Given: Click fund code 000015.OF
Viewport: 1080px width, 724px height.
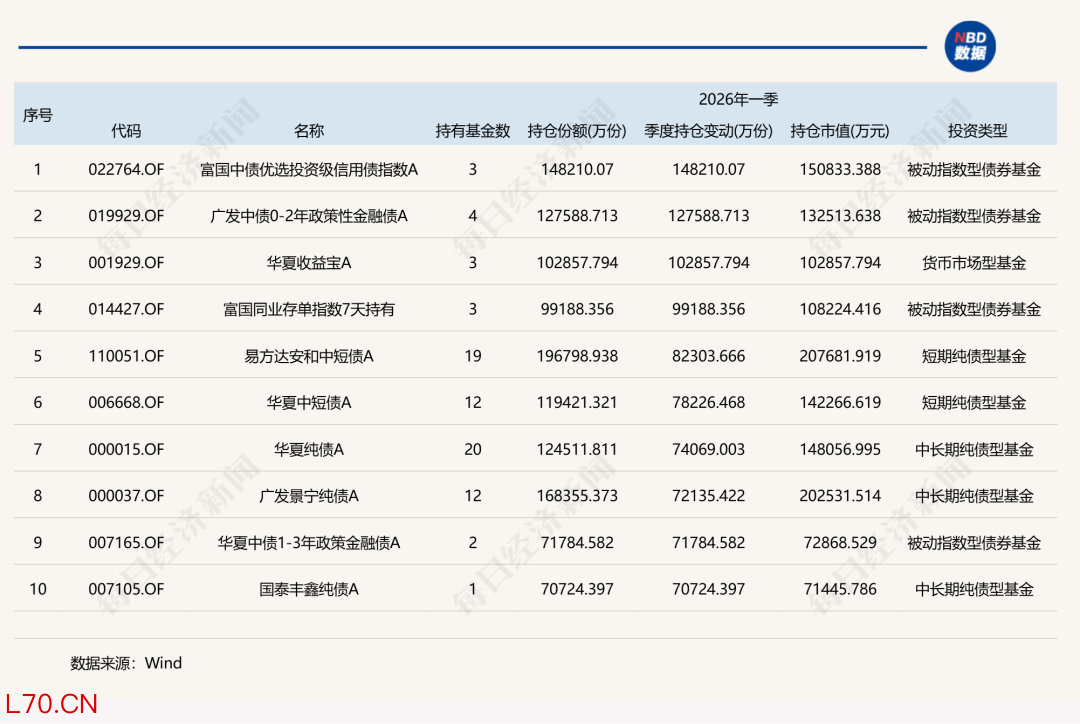Looking at the screenshot, I should (x=126, y=450).
